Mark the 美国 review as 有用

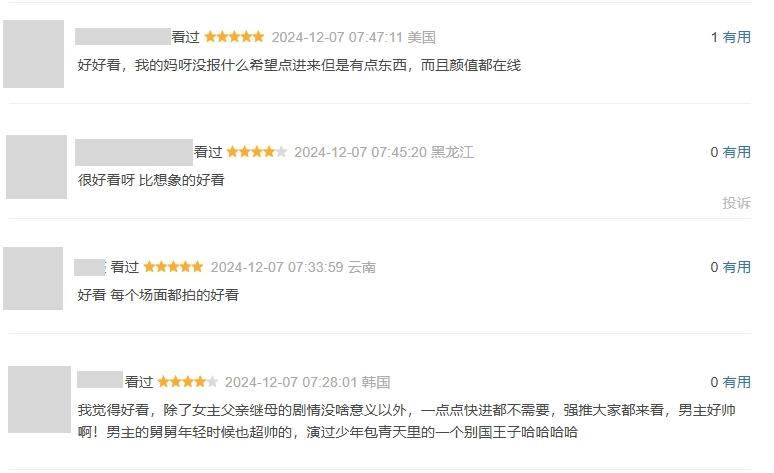(736, 37)
